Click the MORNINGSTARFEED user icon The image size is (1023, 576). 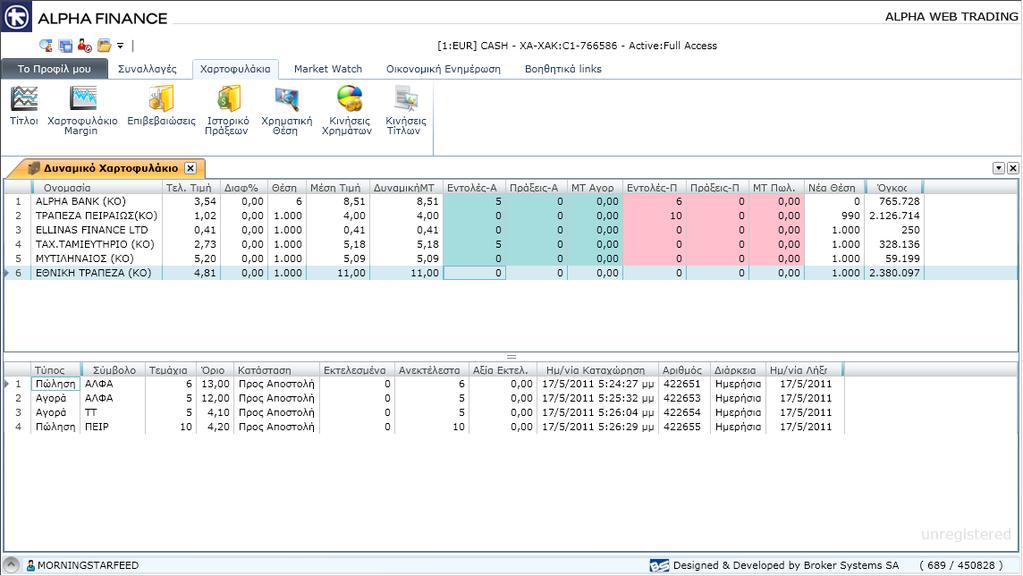[x=30, y=566]
